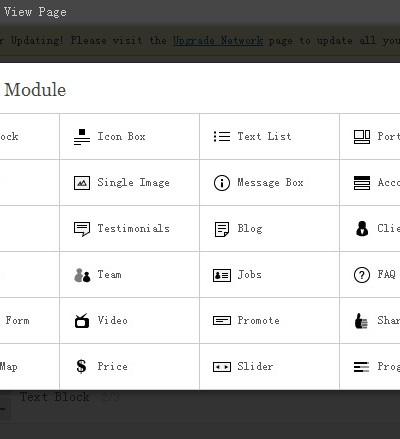Select the Icon Box module icon
Screen dimensions: 400x439
(x=82, y=137)
